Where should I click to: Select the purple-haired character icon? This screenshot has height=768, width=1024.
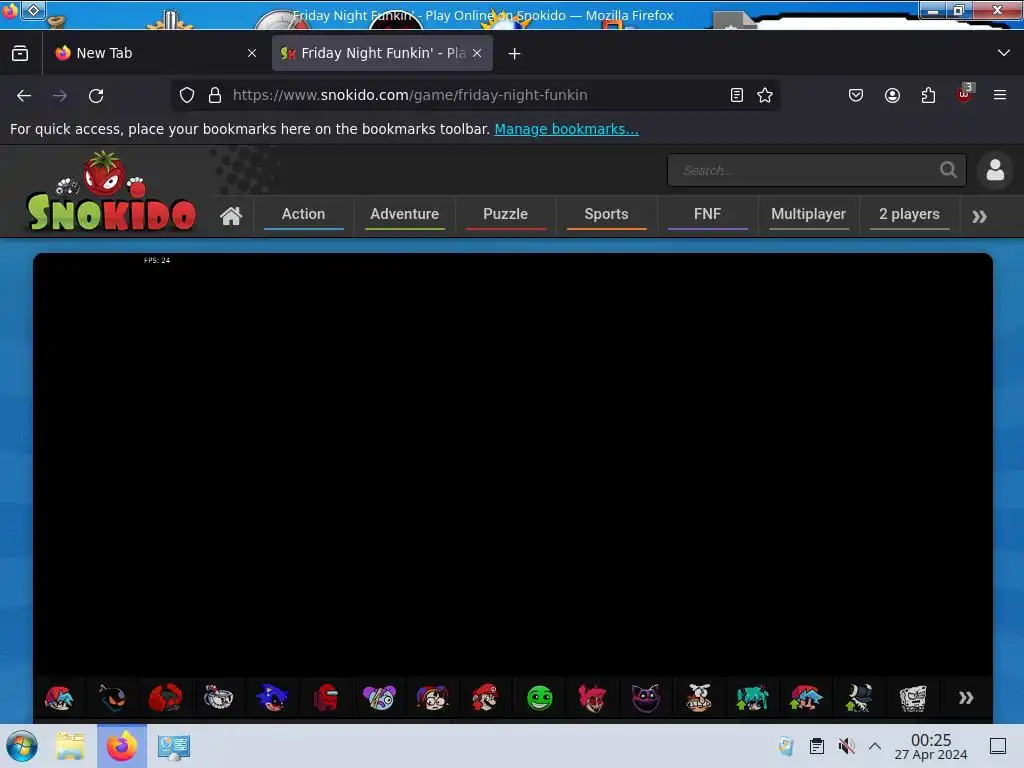pos(379,697)
